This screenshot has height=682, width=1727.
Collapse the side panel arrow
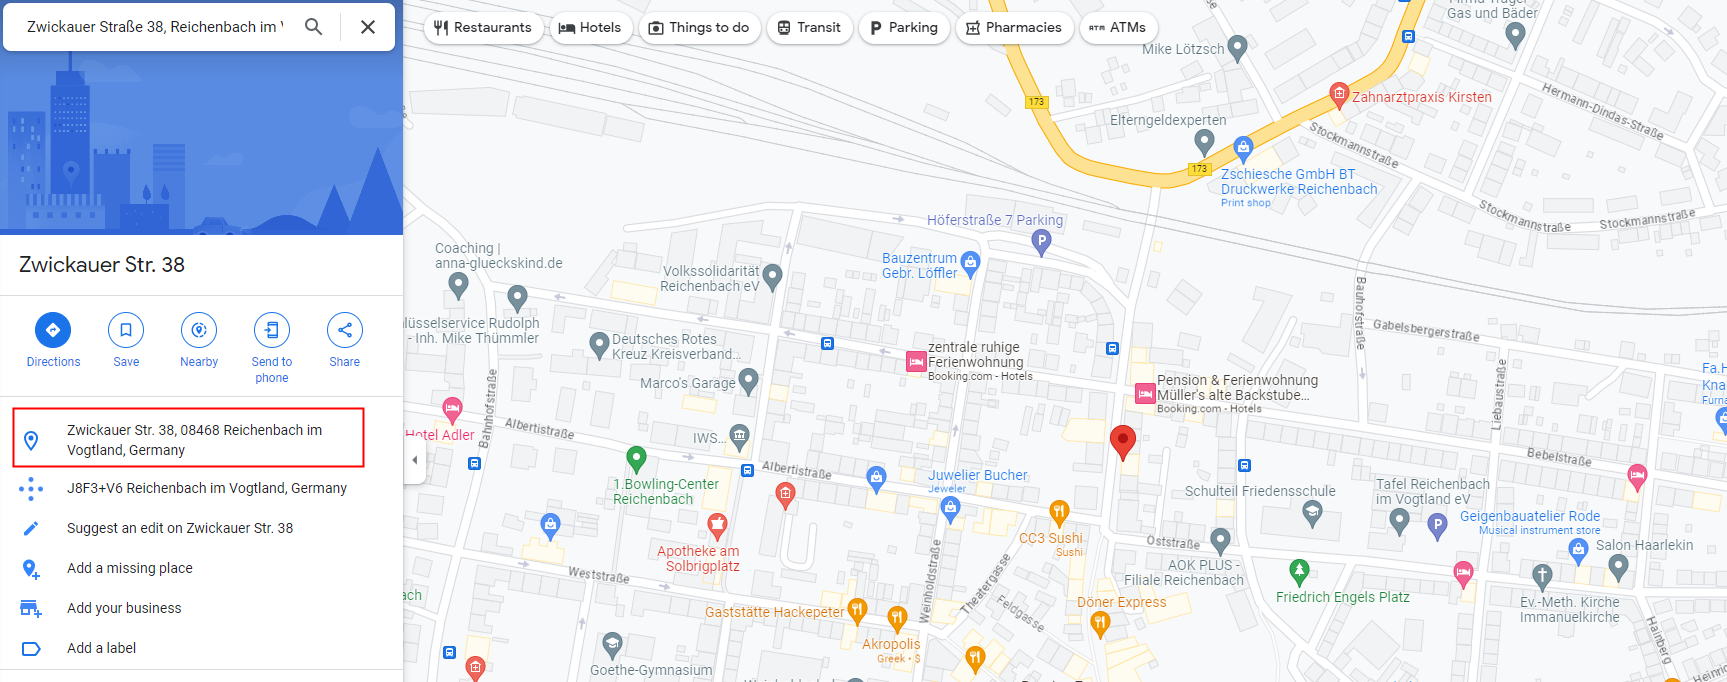[415, 461]
